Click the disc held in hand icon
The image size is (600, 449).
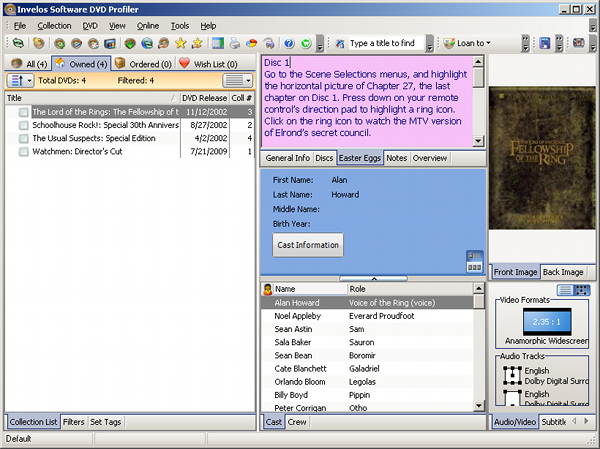(164, 43)
